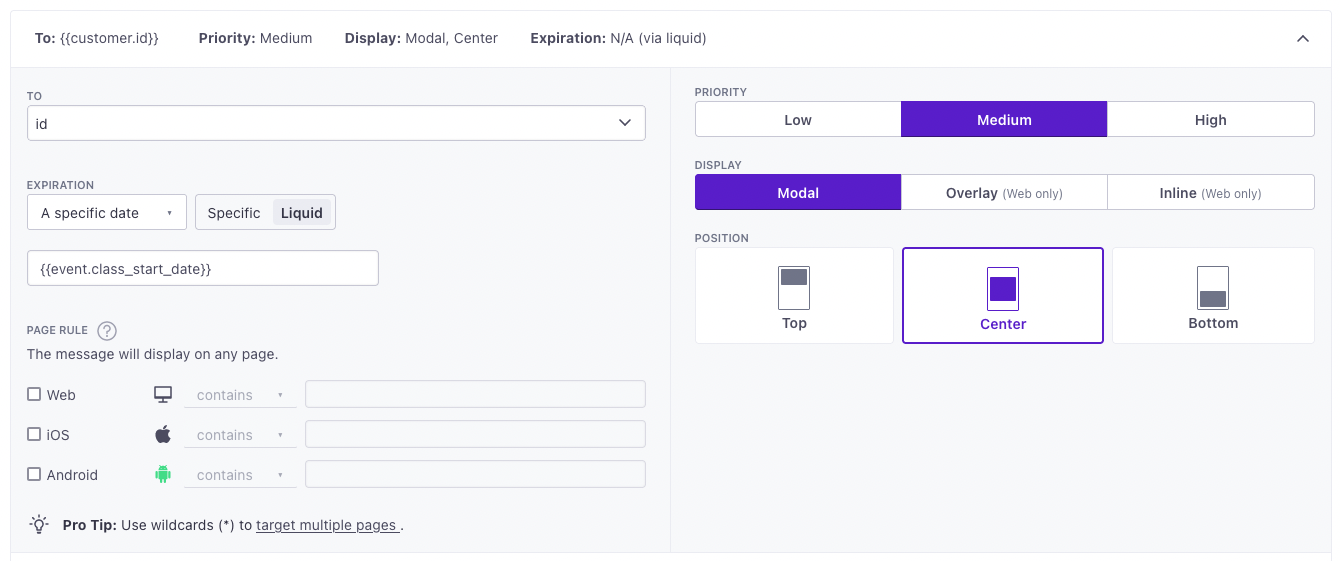Click the 'To: {{customer.id}}' summary text

(97, 38)
